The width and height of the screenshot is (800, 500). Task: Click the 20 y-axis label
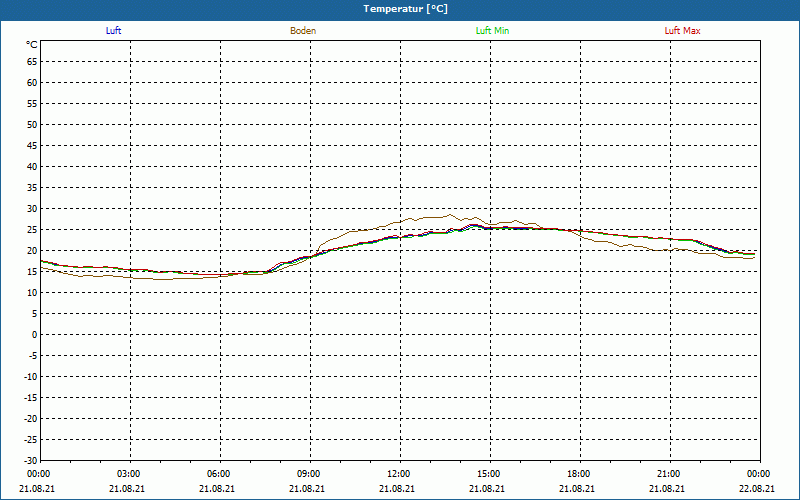point(32,251)
